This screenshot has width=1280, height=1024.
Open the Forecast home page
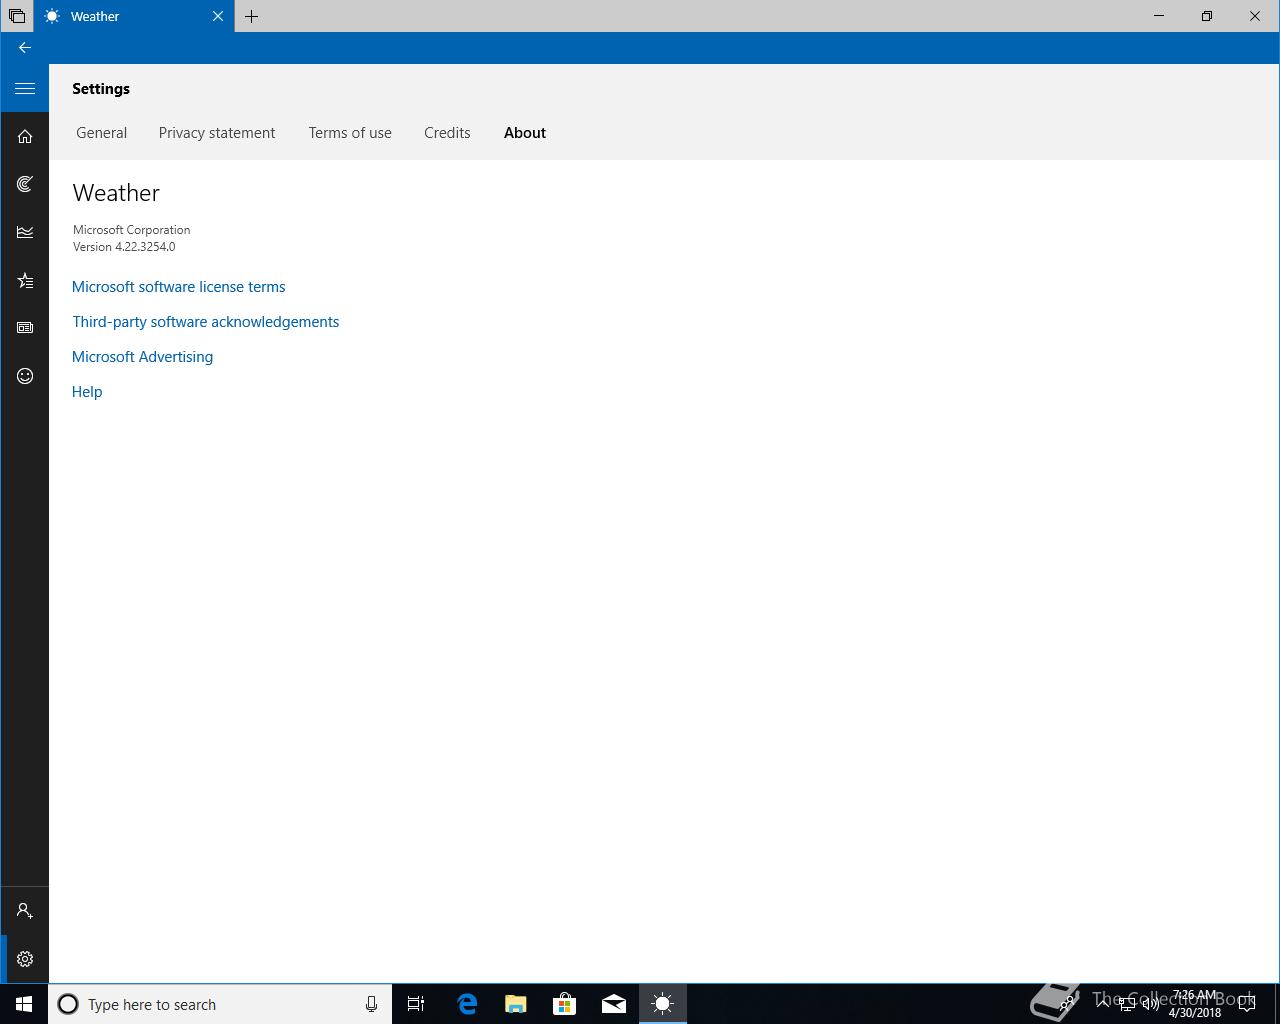click(25, 136)
